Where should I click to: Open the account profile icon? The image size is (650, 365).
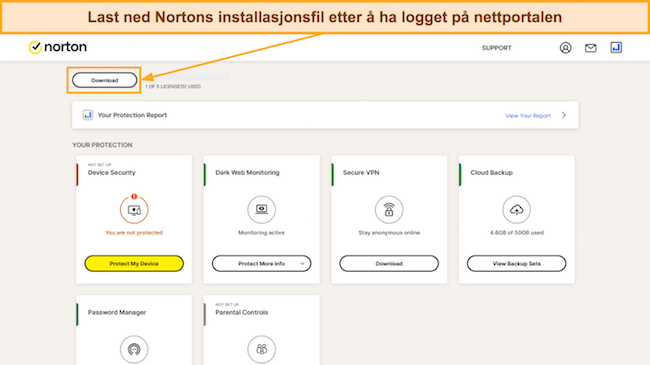point(565,48)
